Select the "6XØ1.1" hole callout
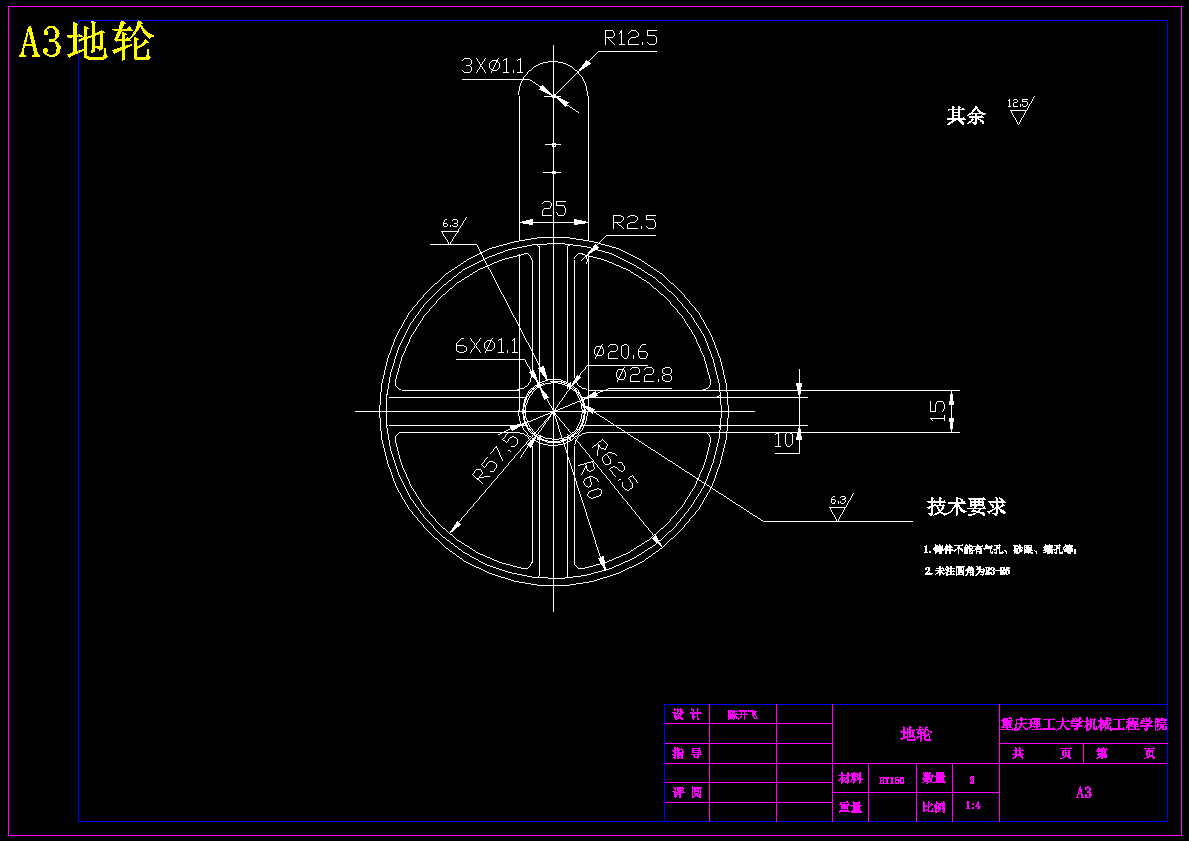Screen dimensions: 1189x841 pyautogui.click(x=487, y=347)
